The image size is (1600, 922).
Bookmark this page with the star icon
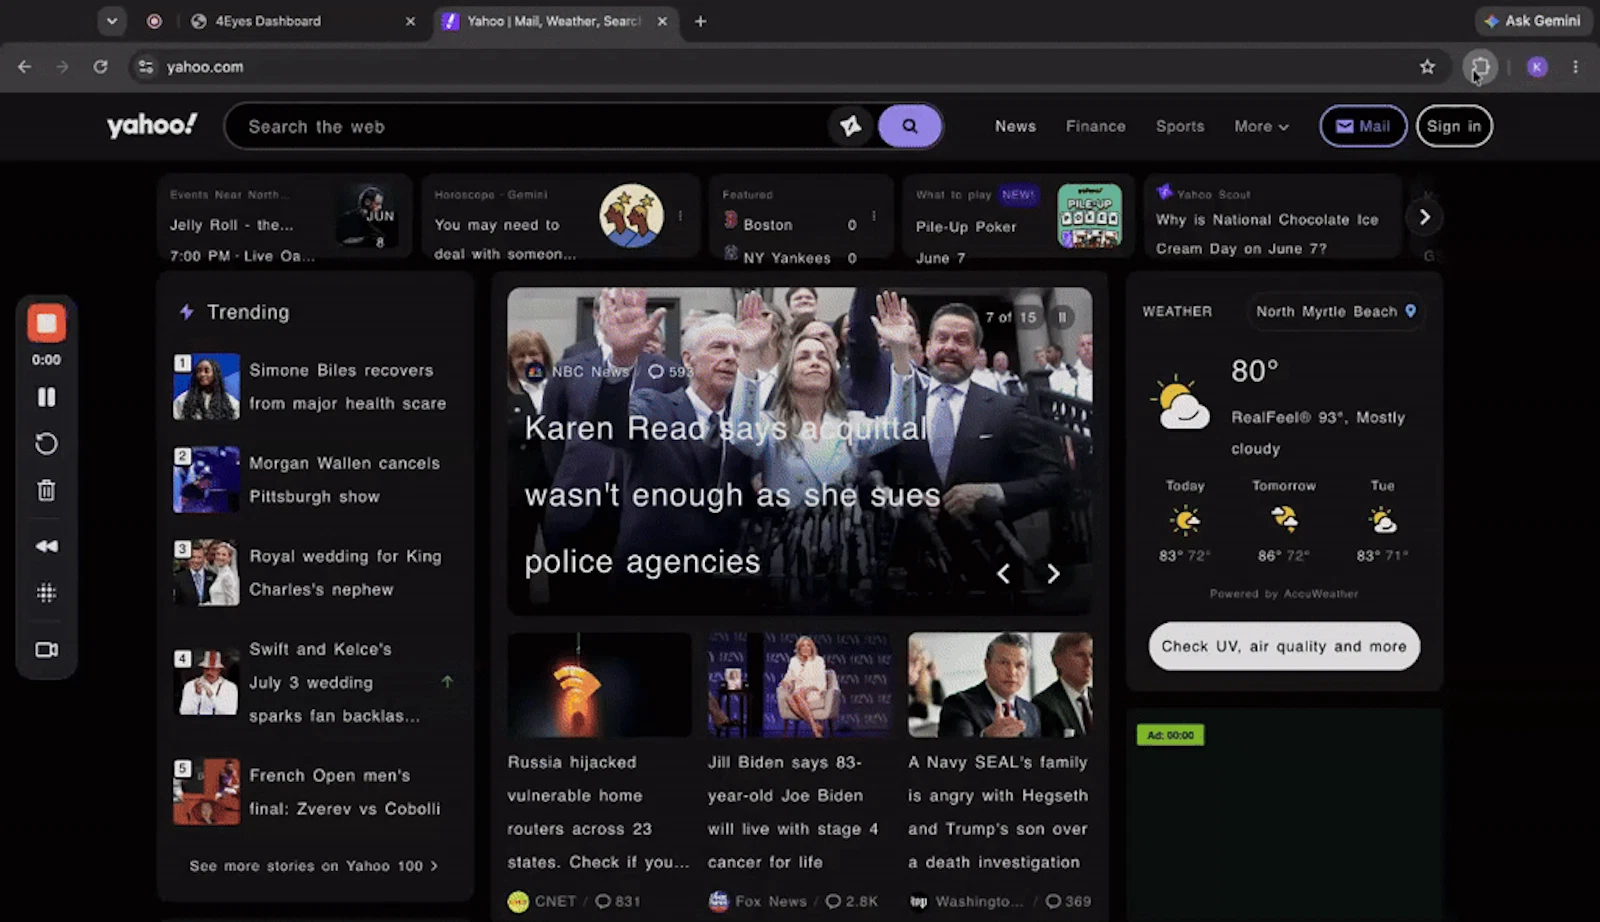coord(1427,67)
